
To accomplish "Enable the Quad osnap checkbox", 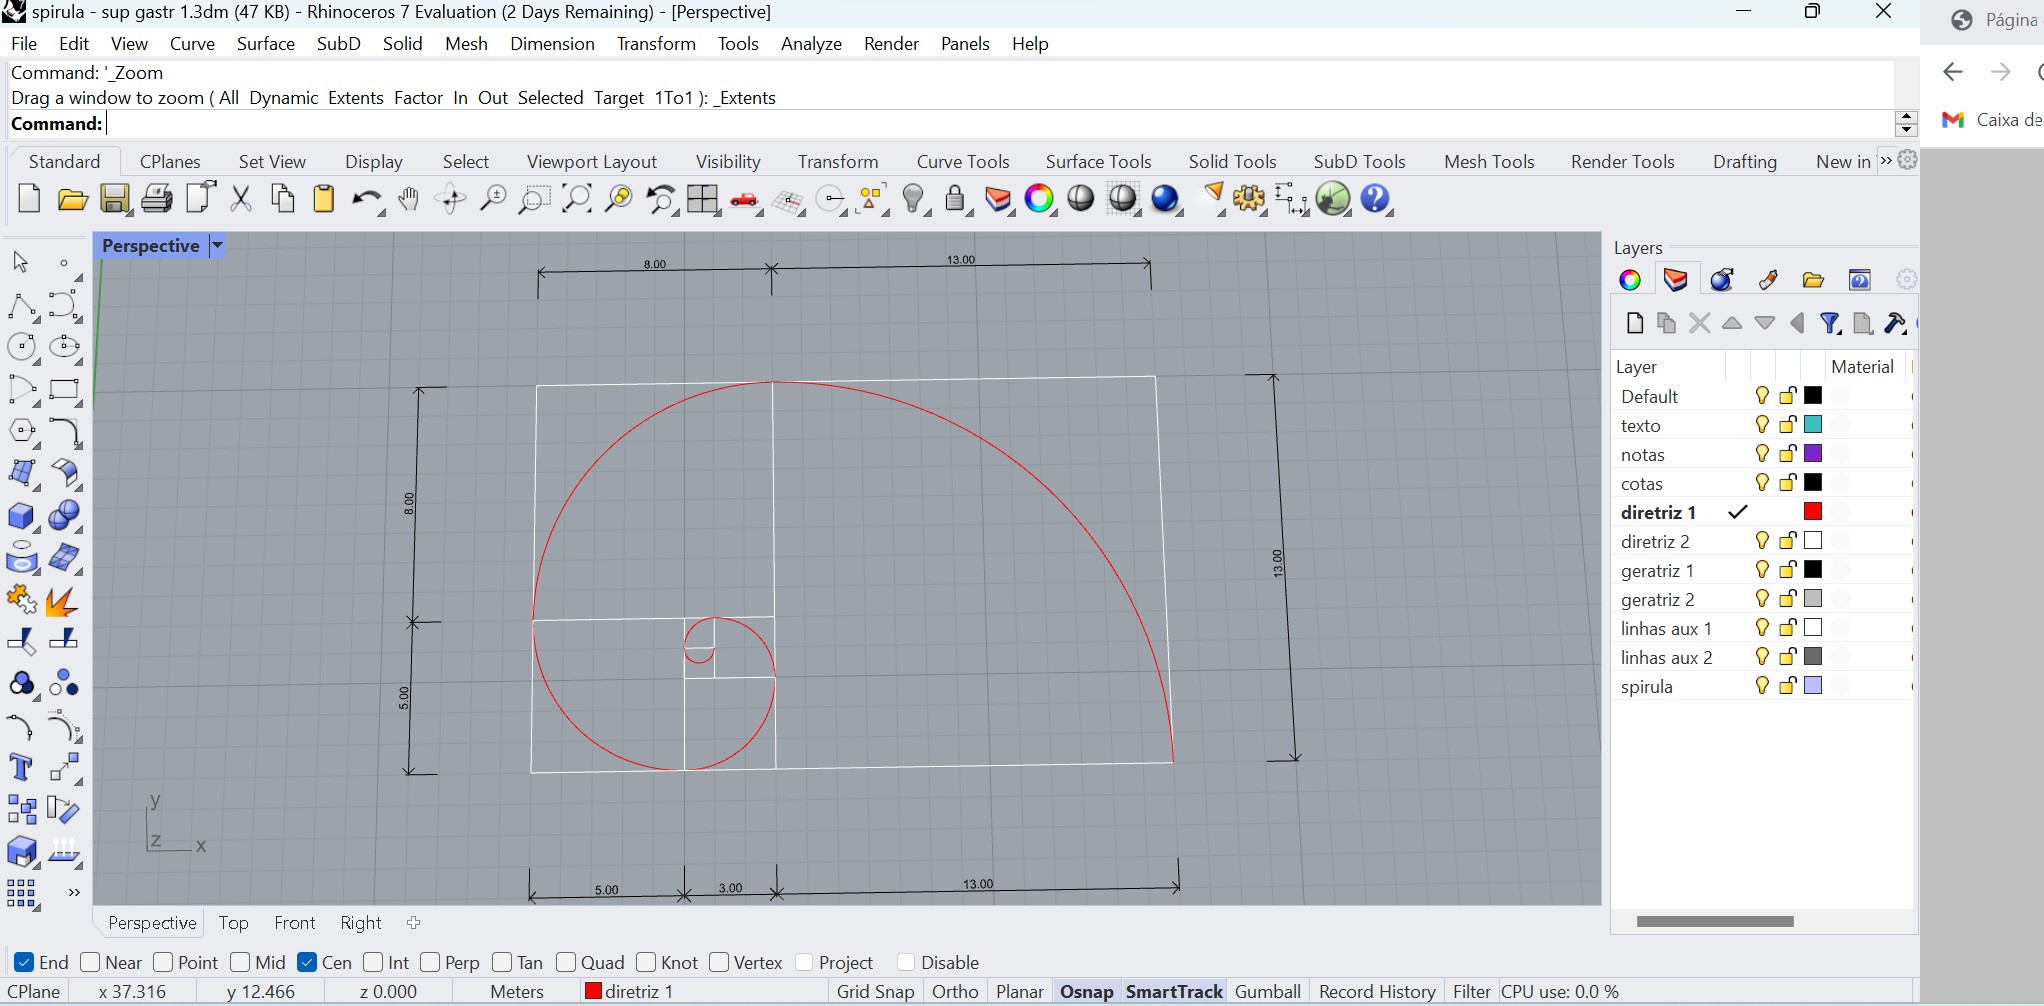I will tap(566, 962).
